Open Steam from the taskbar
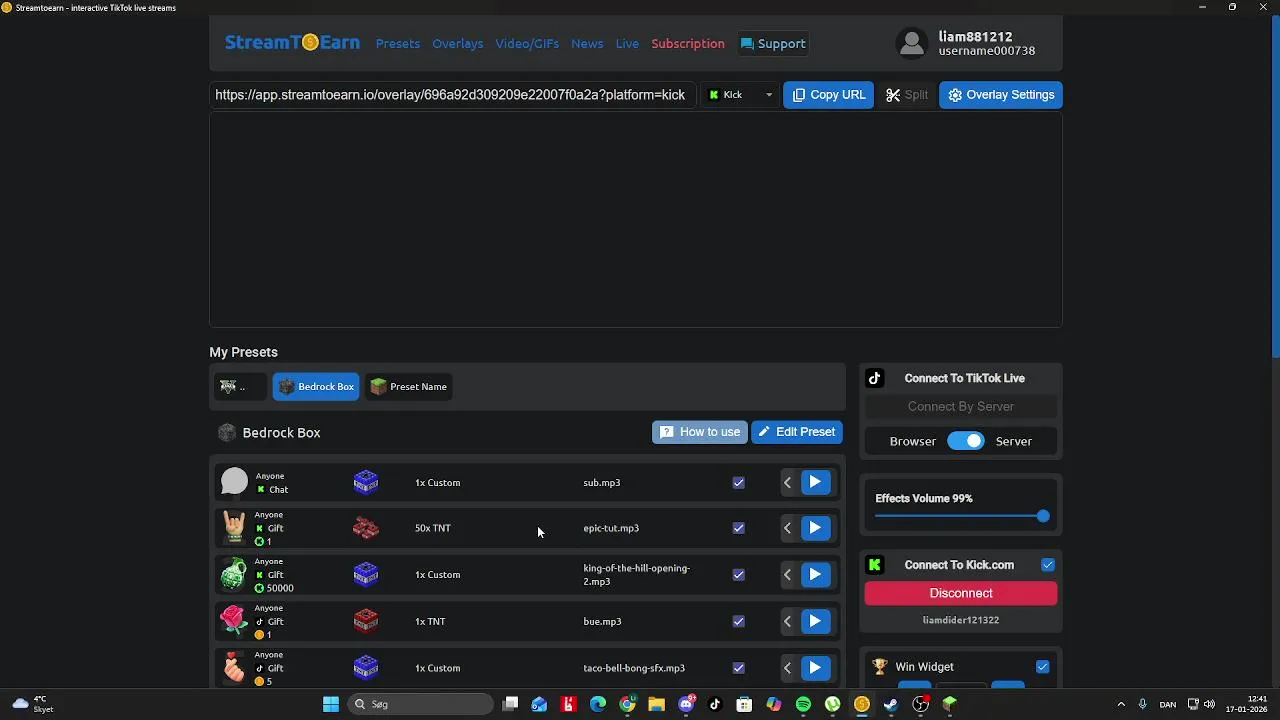 click(891, 704)
